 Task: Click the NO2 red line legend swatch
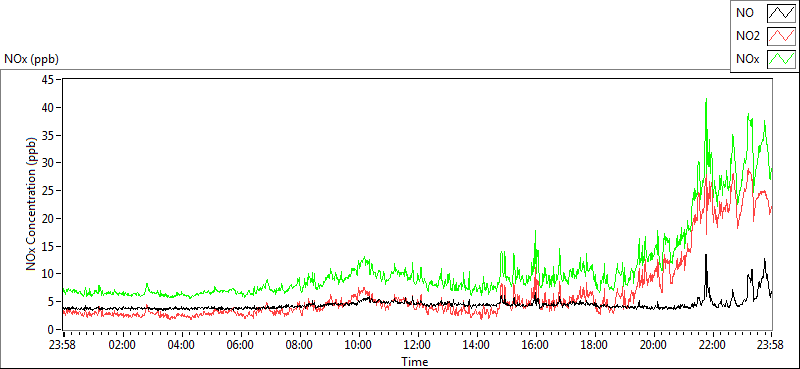coord(781,37)
